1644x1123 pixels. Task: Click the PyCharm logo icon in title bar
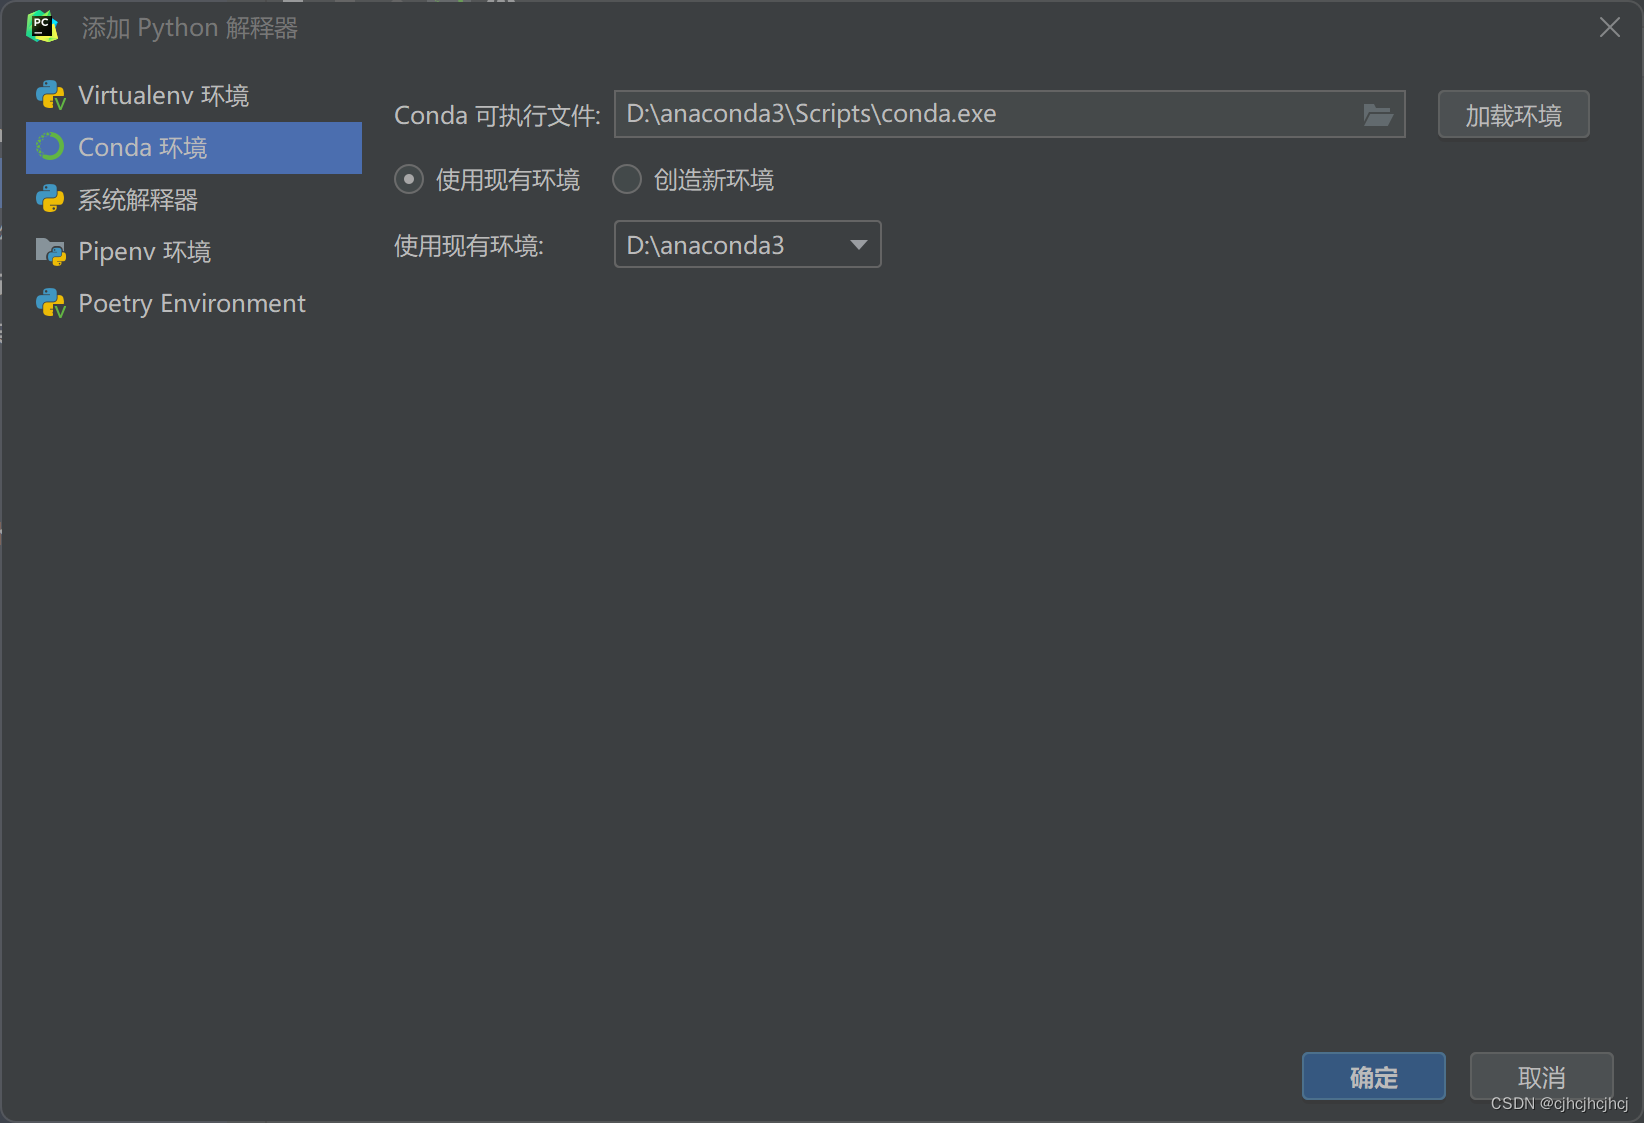point(42,27)
